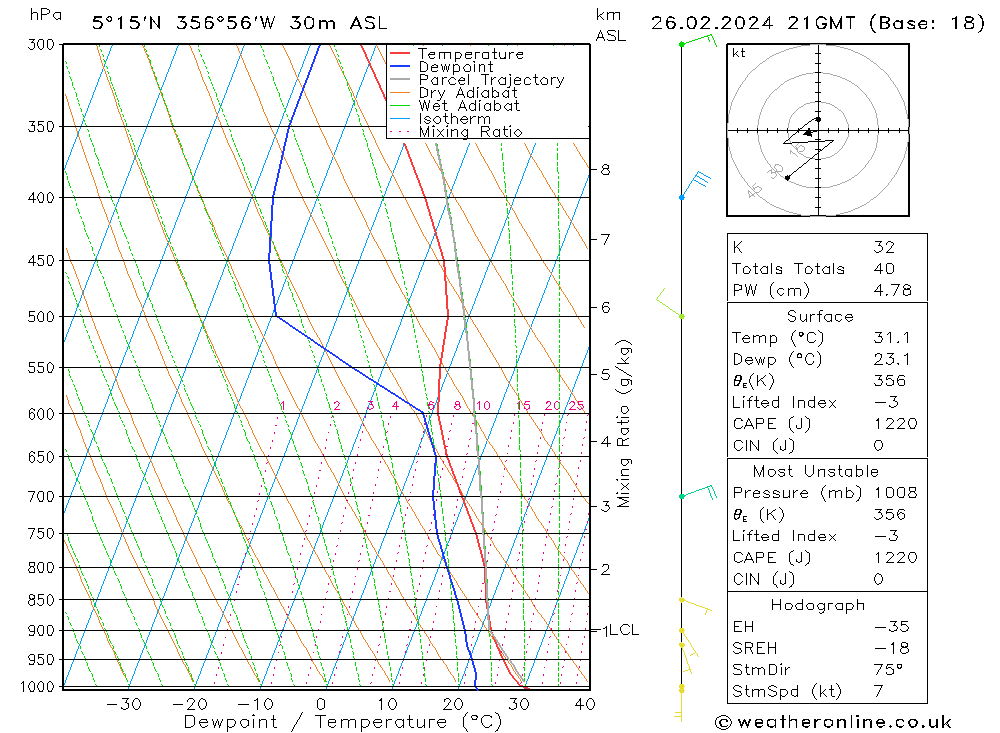Click the Totals Totals value 40
This screenshot has width=1000, height=733.
(885, 269)
